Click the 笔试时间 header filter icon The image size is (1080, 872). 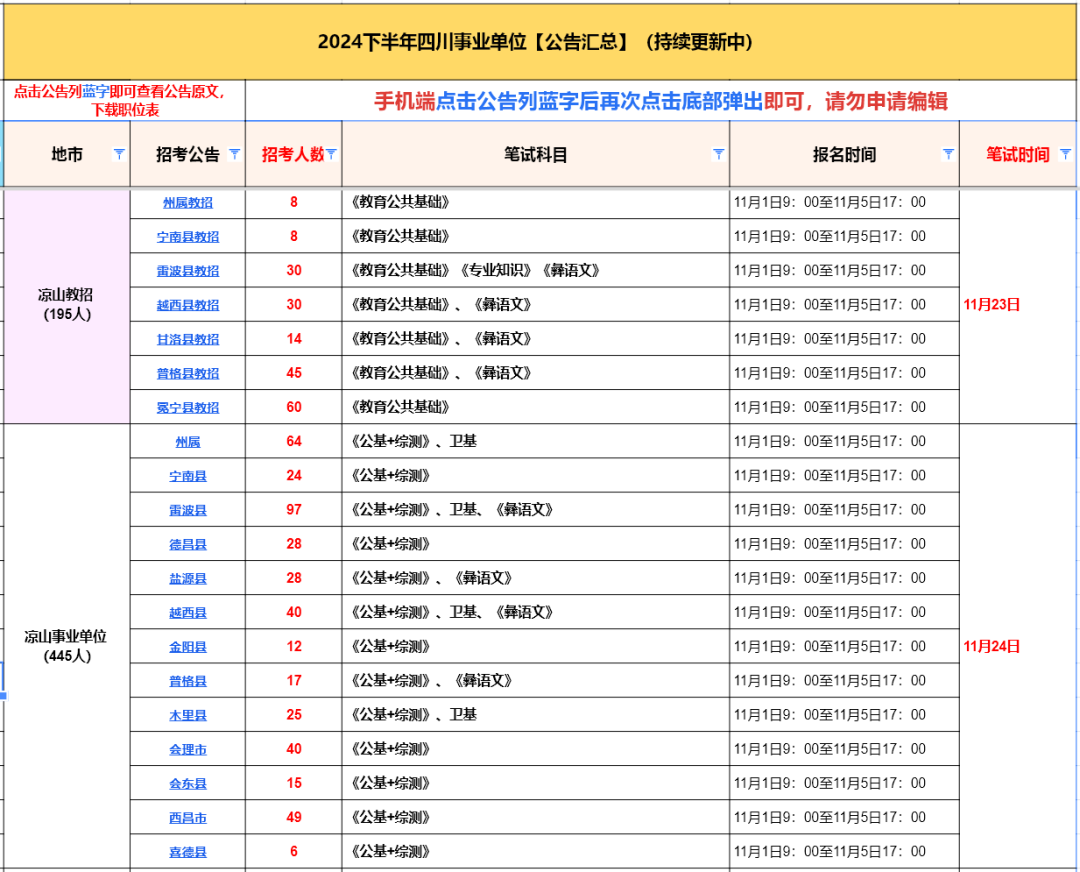[1065, 154]
